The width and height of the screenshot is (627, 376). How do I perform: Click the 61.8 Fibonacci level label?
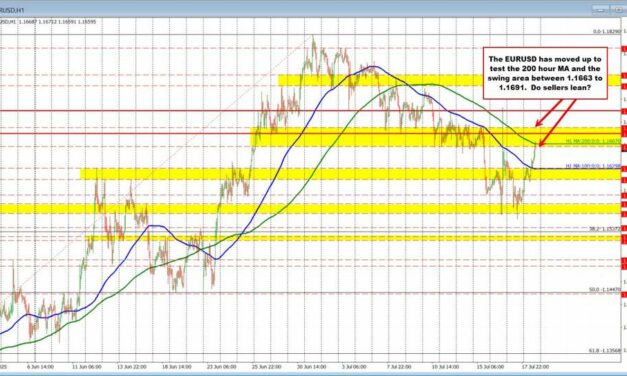605,350
